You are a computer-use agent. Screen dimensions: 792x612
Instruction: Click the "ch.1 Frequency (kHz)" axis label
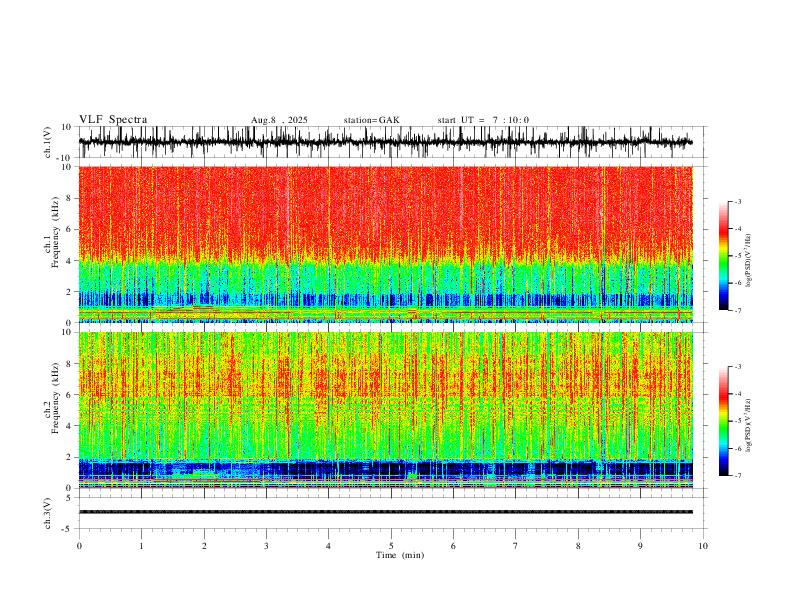point(52,233)
